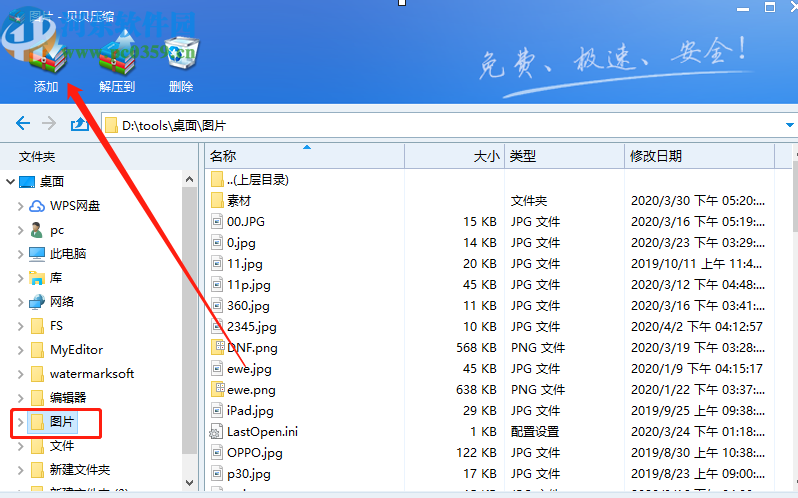This screenshot has height=498, width=798.
Task: Expand the 库 tree node
Action: [20, 278]
